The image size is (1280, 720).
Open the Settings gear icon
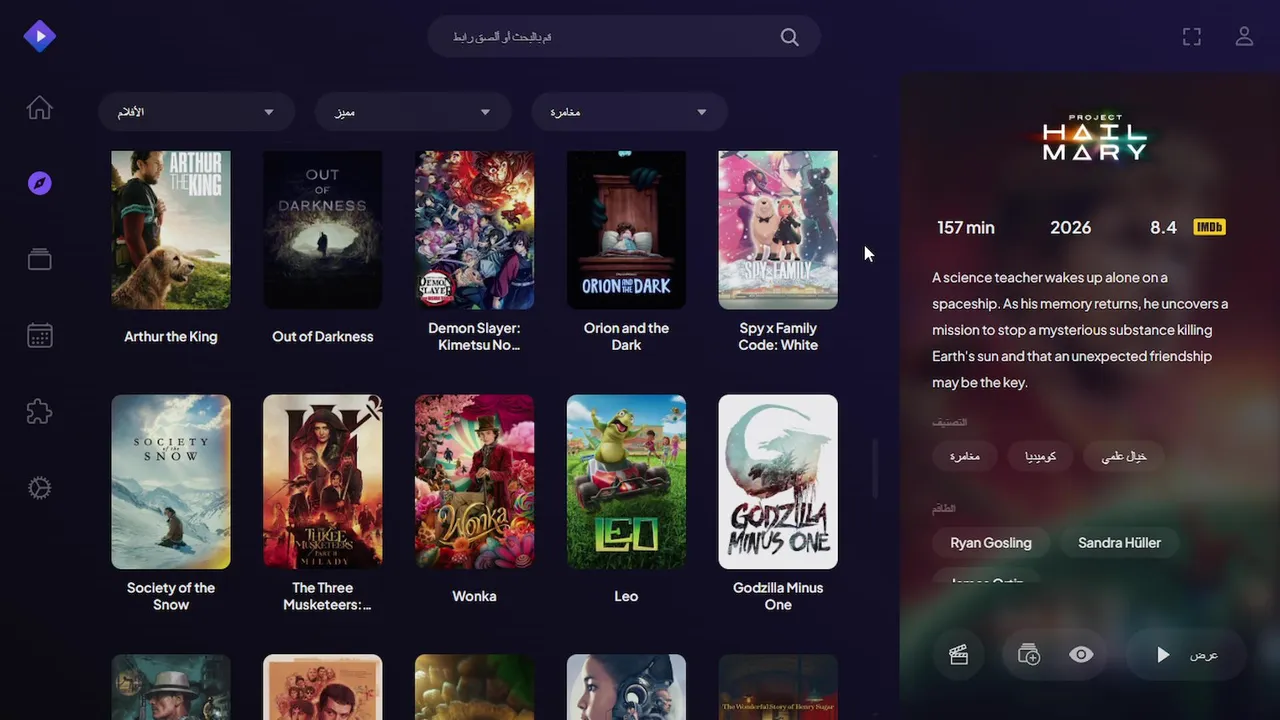40,488
